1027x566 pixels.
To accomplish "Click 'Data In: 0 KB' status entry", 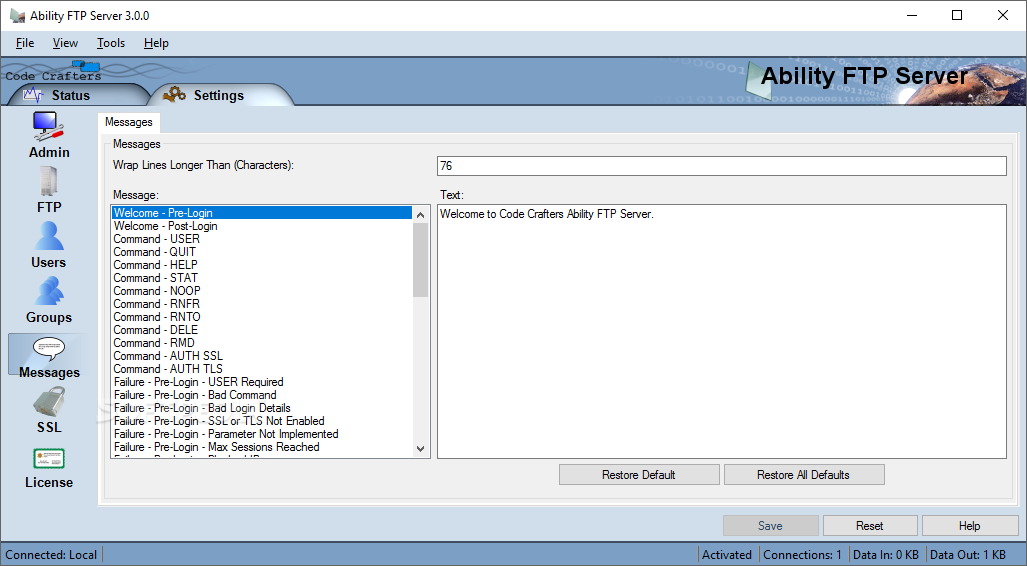I will click(886, 555).
